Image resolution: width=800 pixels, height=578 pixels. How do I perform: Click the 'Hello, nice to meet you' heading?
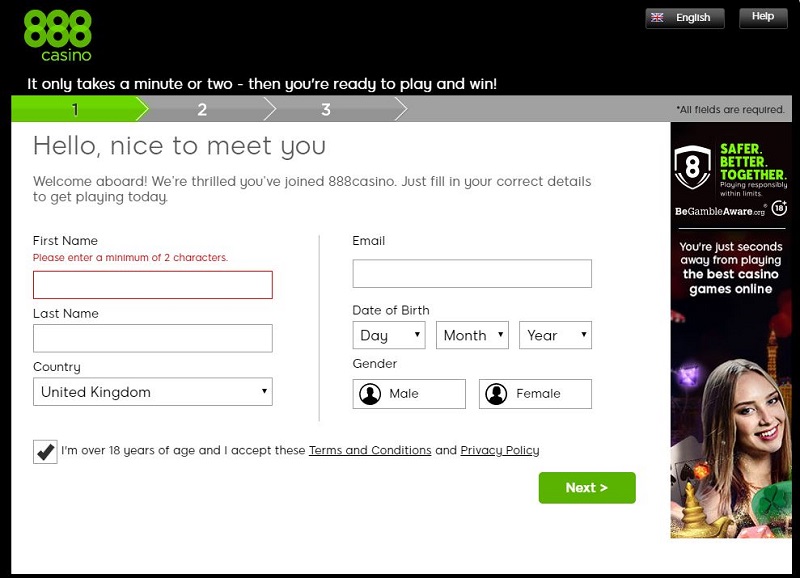(179, 146)
